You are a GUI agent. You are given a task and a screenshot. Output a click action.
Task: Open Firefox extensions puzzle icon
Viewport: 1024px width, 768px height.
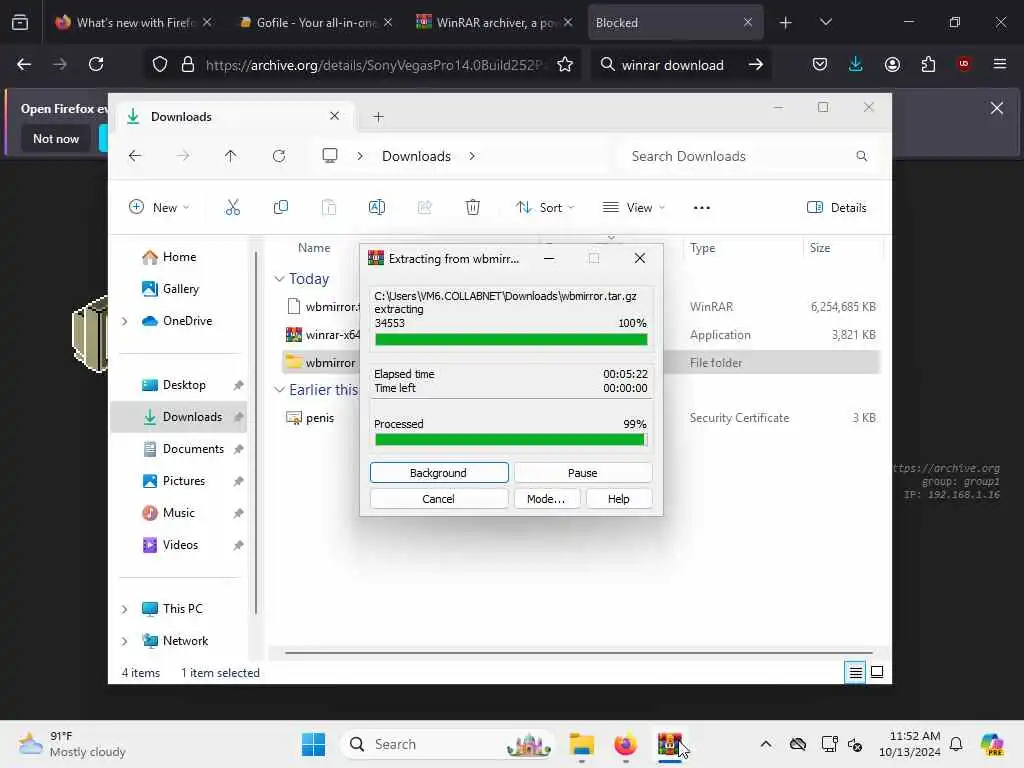click(928, 64)
